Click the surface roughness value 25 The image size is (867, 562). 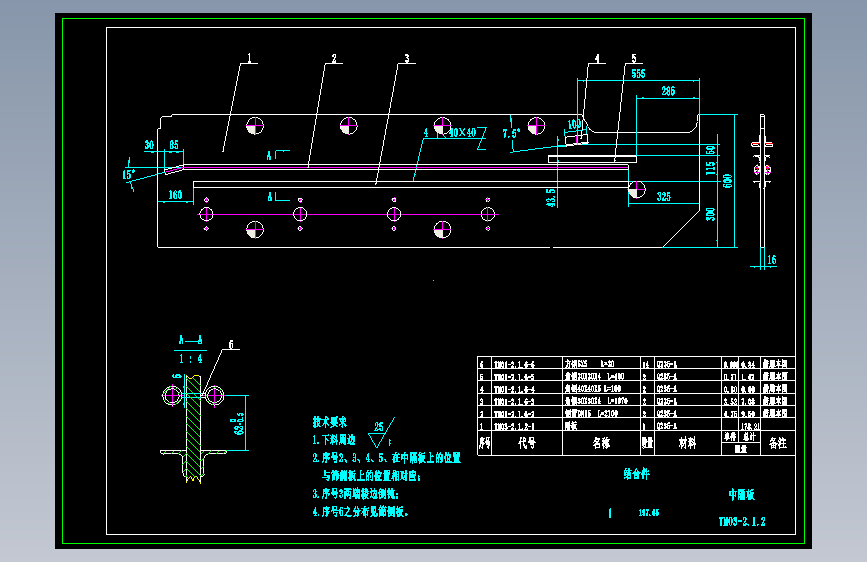(379, 427)
